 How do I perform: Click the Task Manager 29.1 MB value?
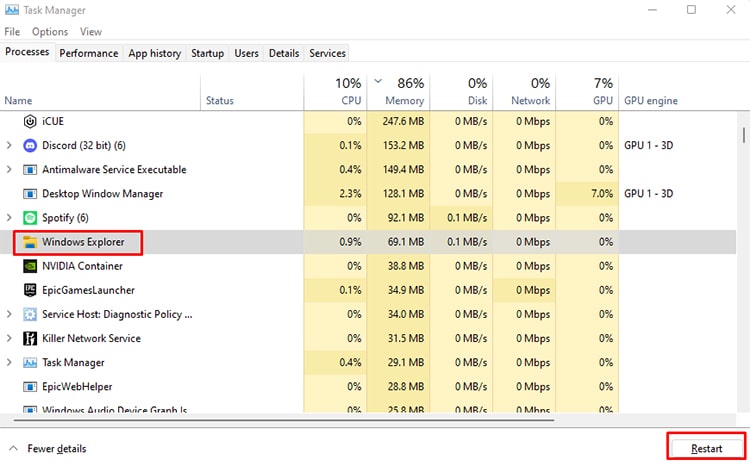coord(406,363)
